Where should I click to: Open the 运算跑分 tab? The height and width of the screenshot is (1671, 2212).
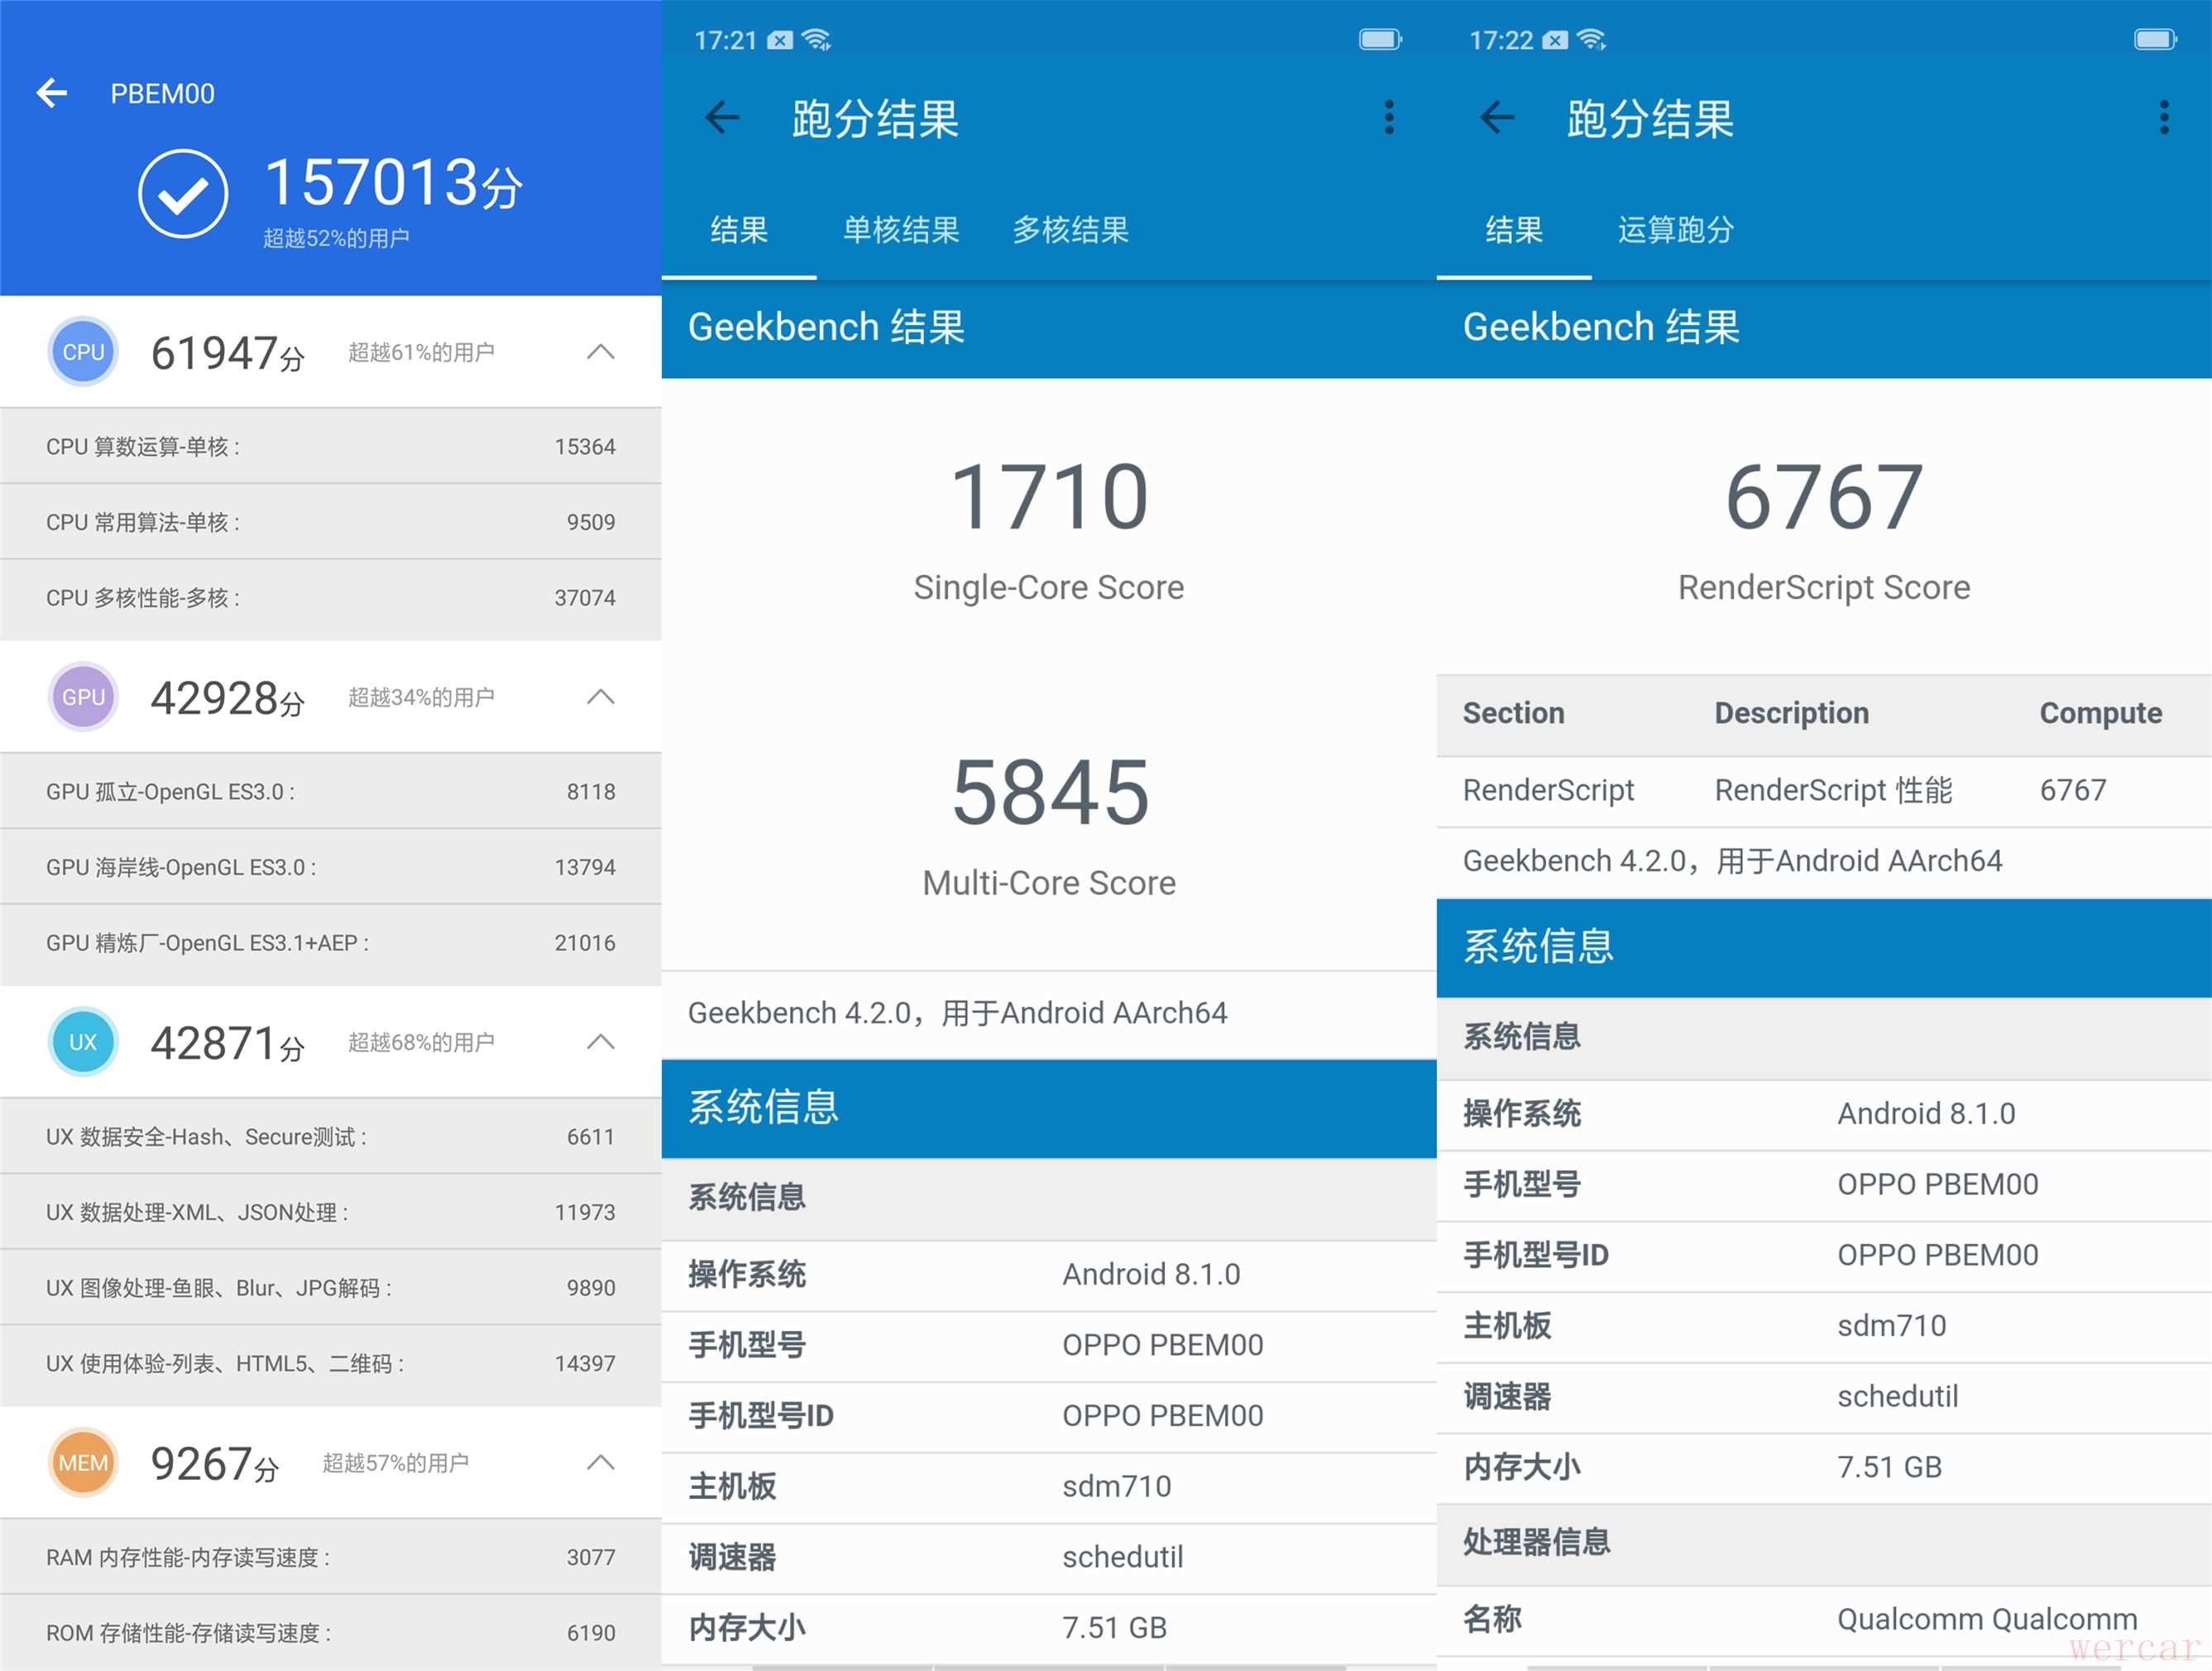click(x=1675, y=230)
